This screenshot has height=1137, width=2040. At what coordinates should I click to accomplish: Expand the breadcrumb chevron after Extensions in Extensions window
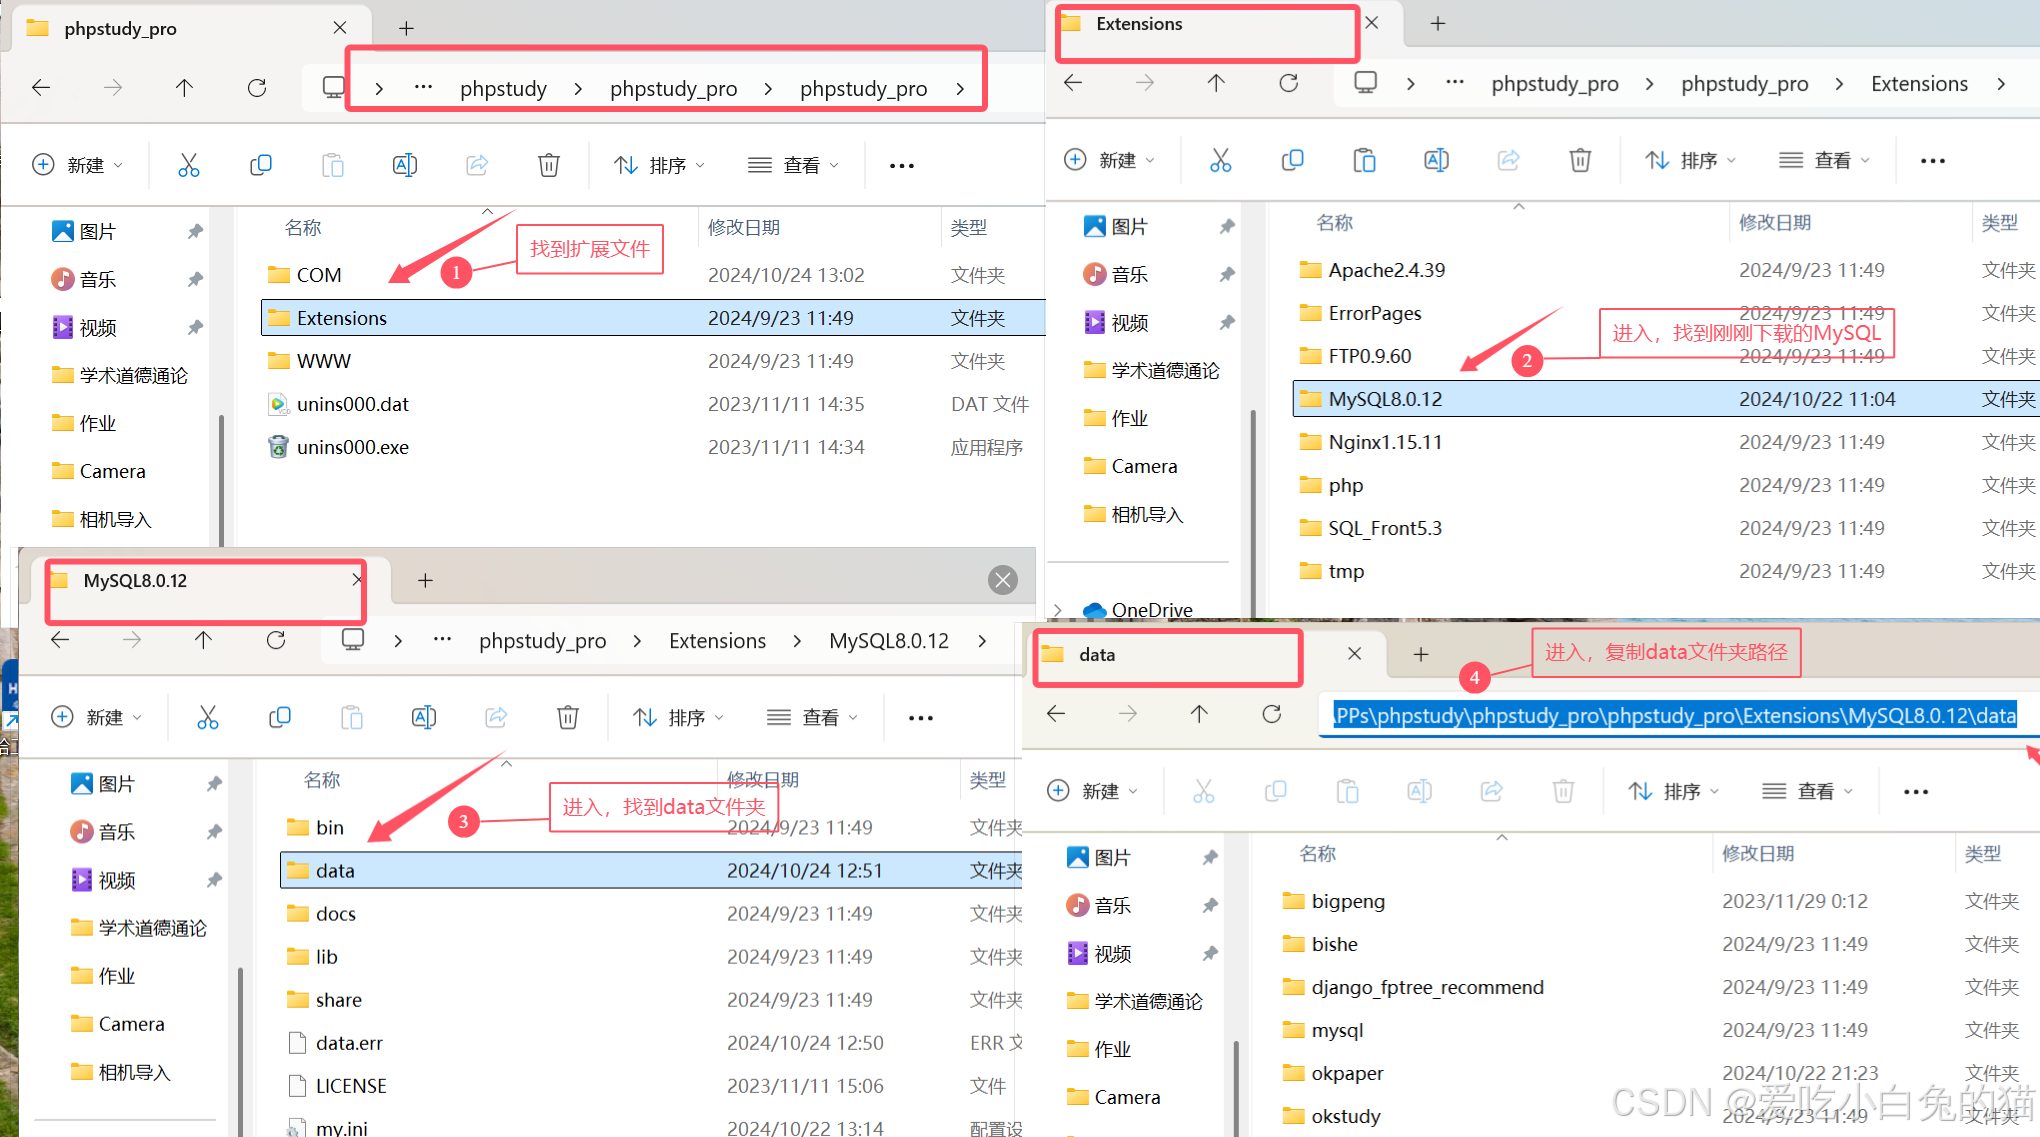2001,84
